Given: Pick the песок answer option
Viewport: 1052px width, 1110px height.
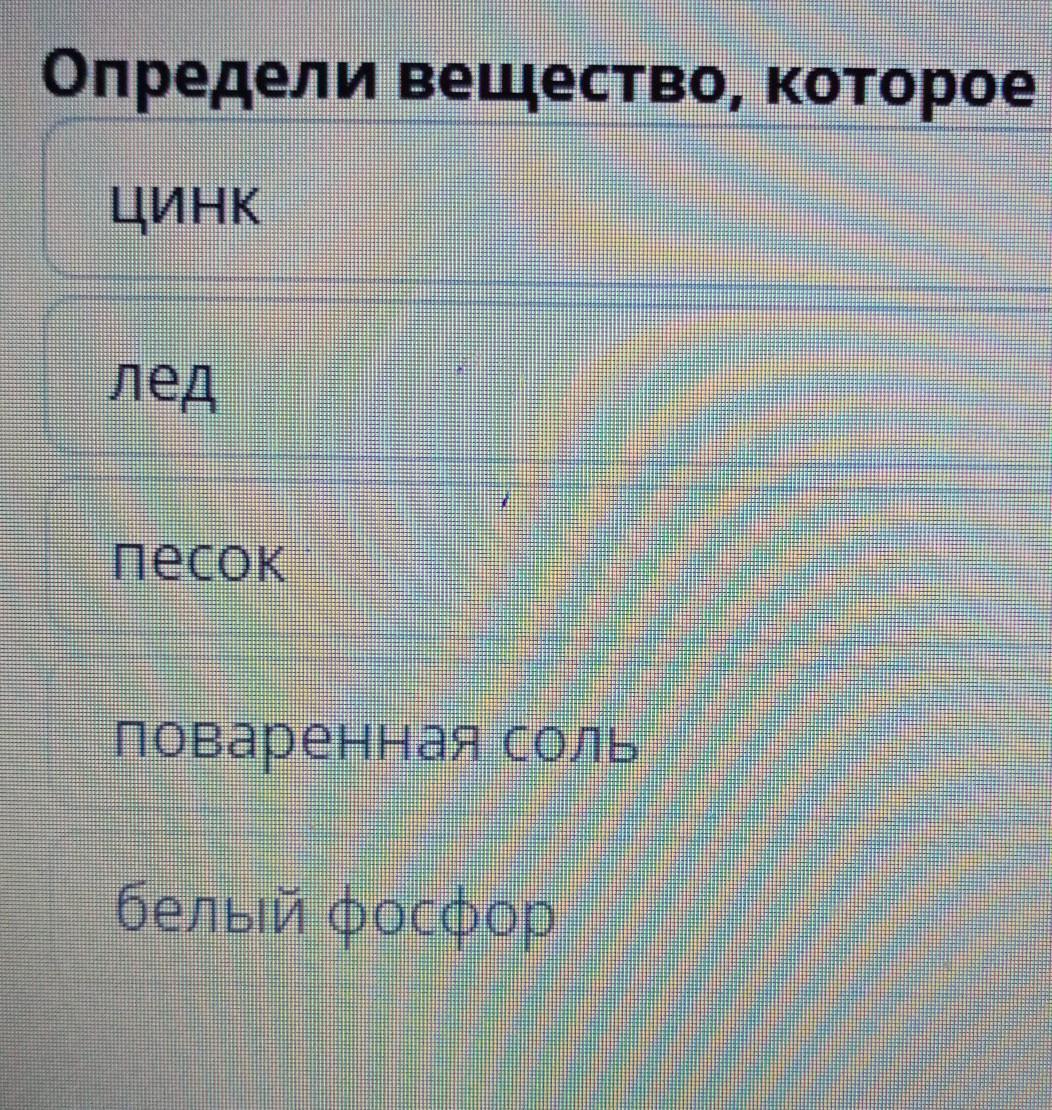Looking at the screenshot, I should 547,561.
